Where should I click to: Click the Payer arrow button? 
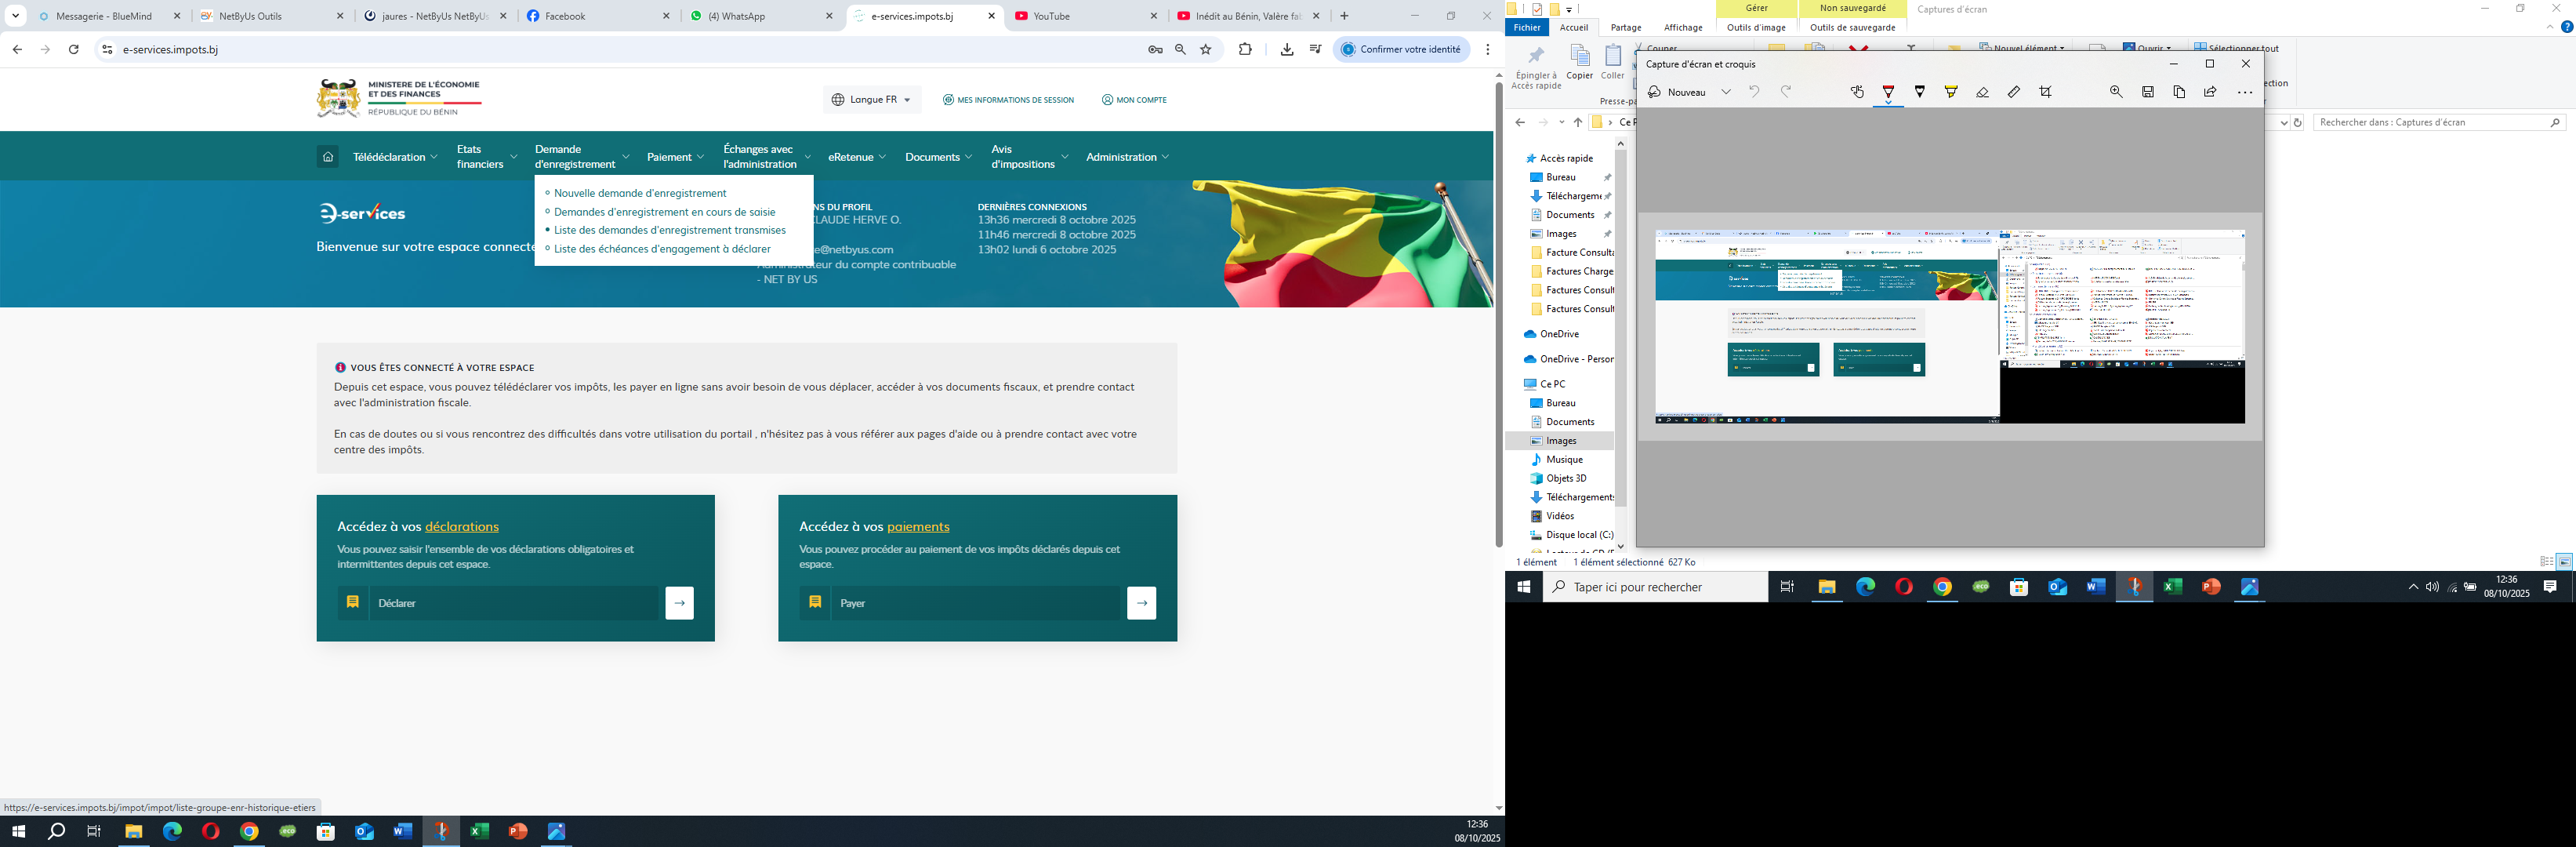[x=1142, y=603]
